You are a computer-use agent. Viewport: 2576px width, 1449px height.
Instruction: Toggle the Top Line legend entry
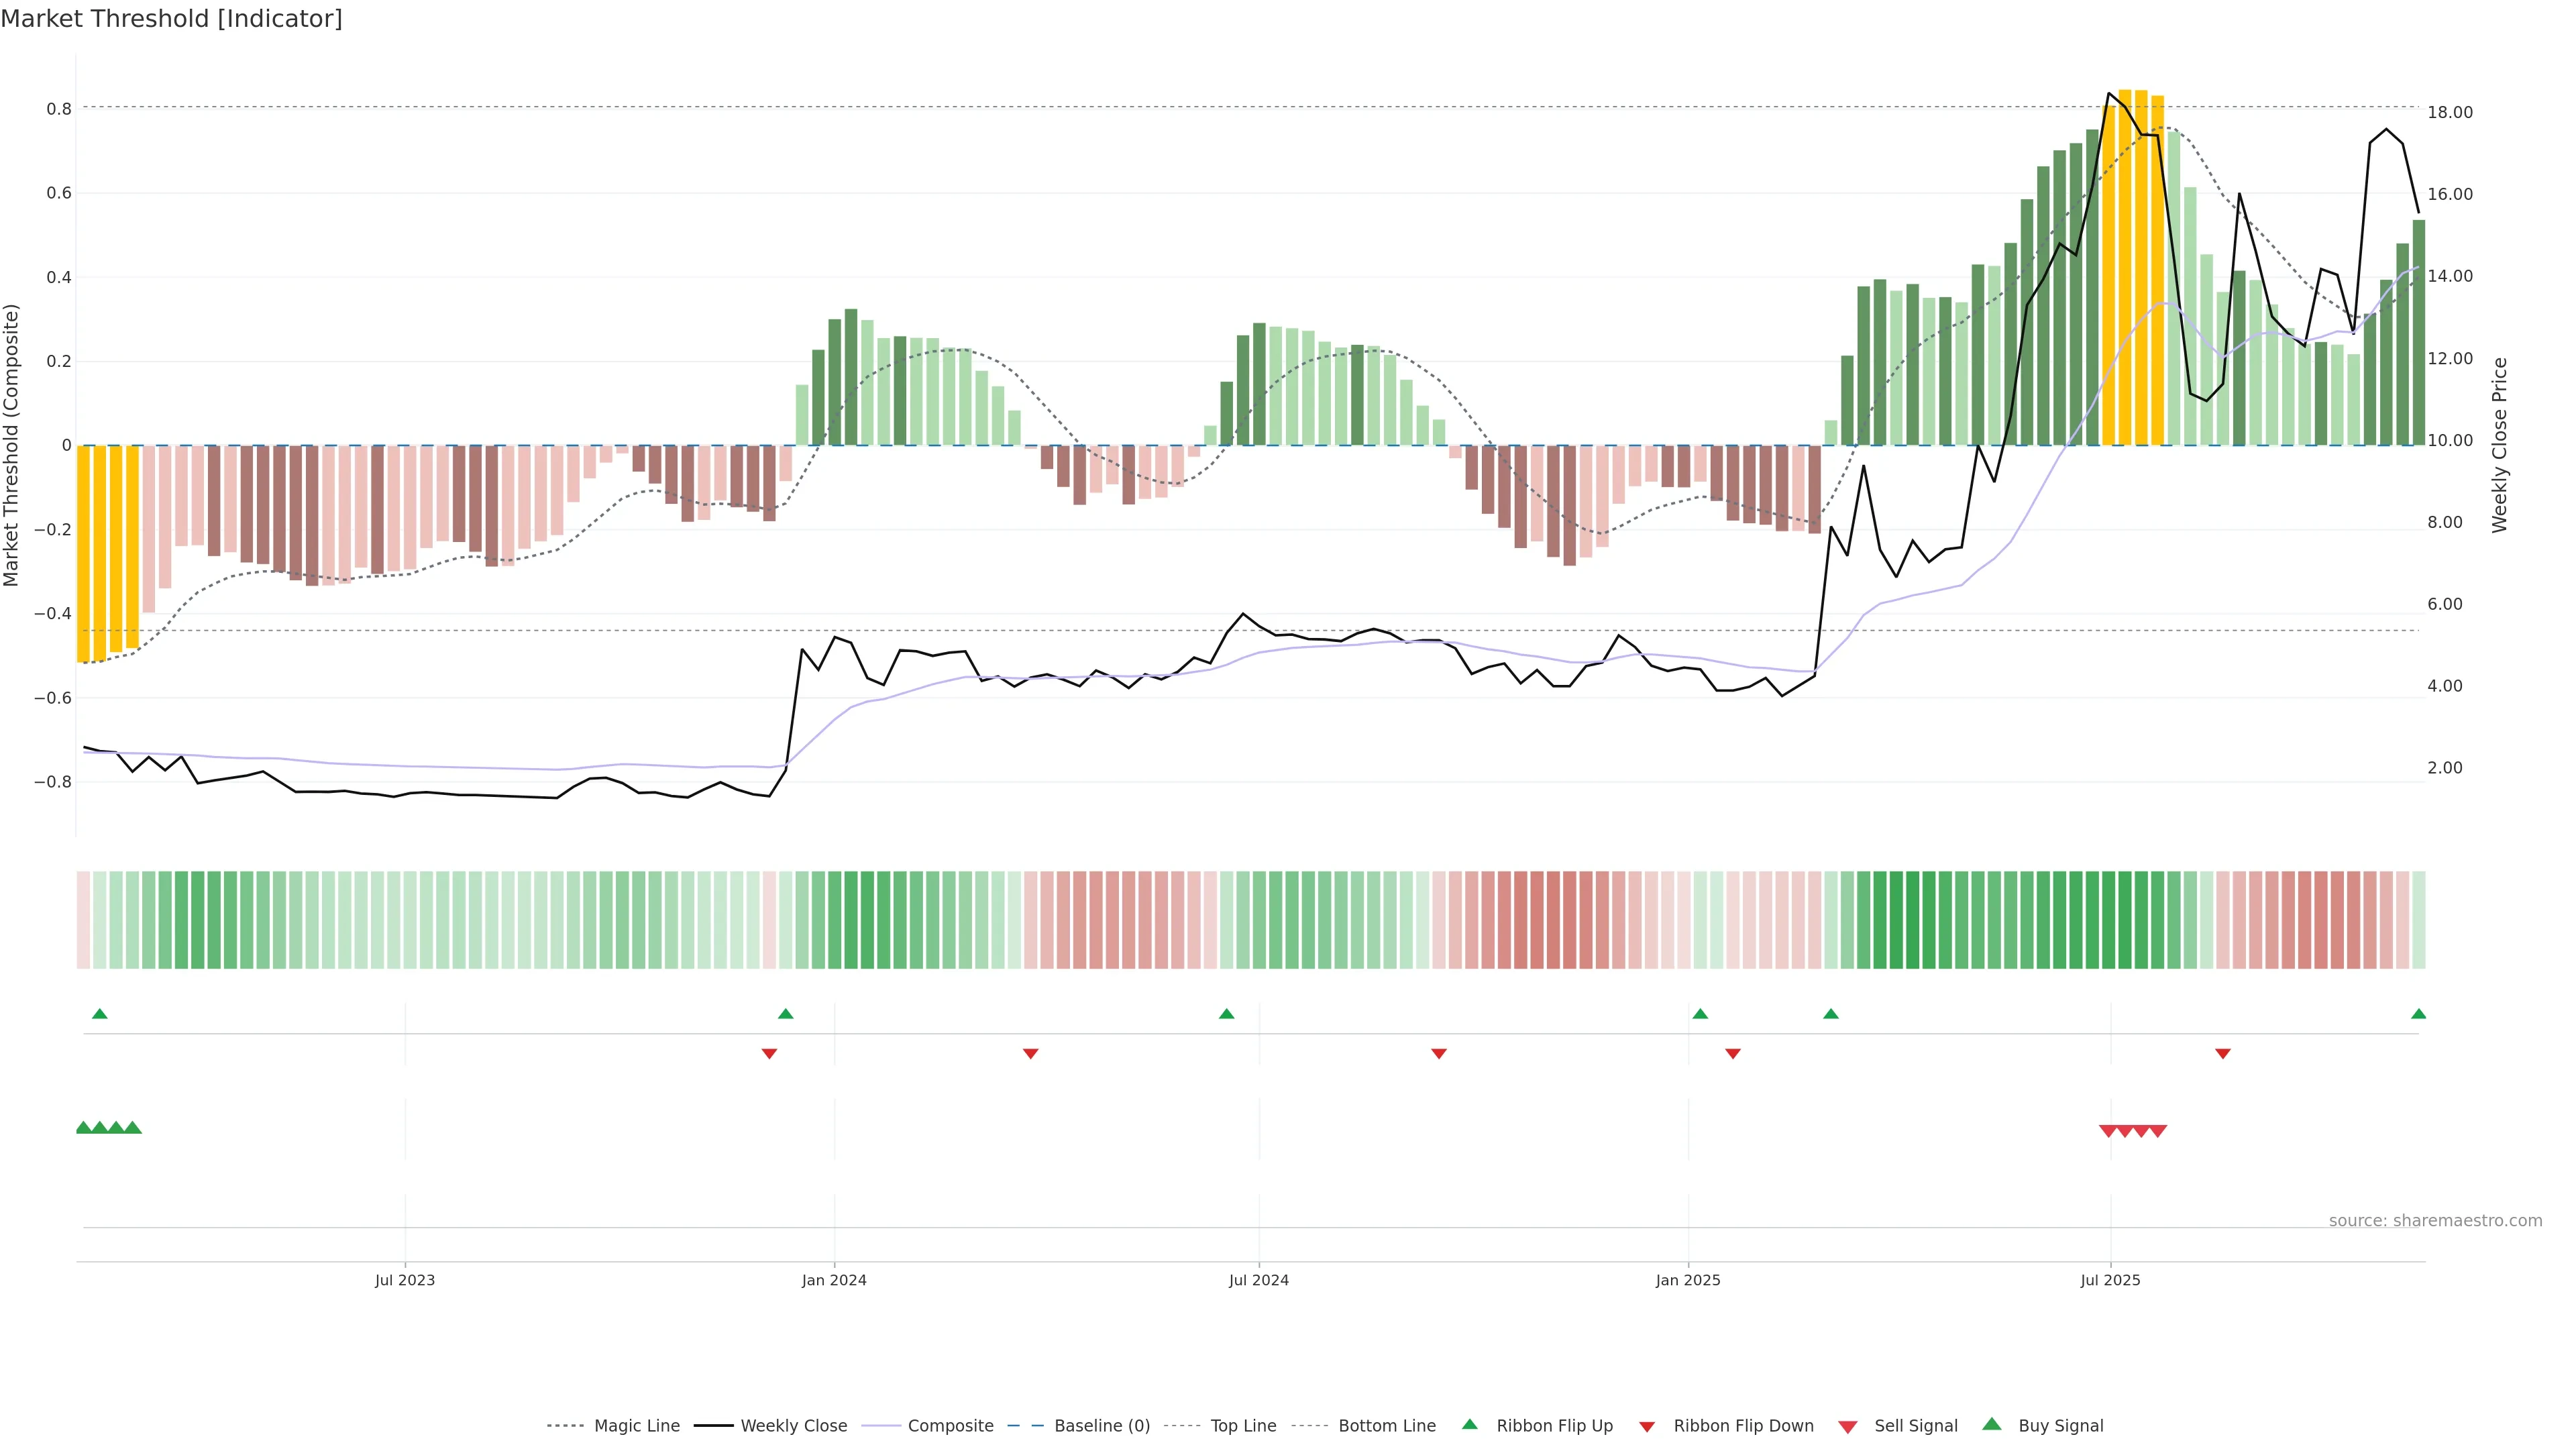[x=1243, y=1426]
